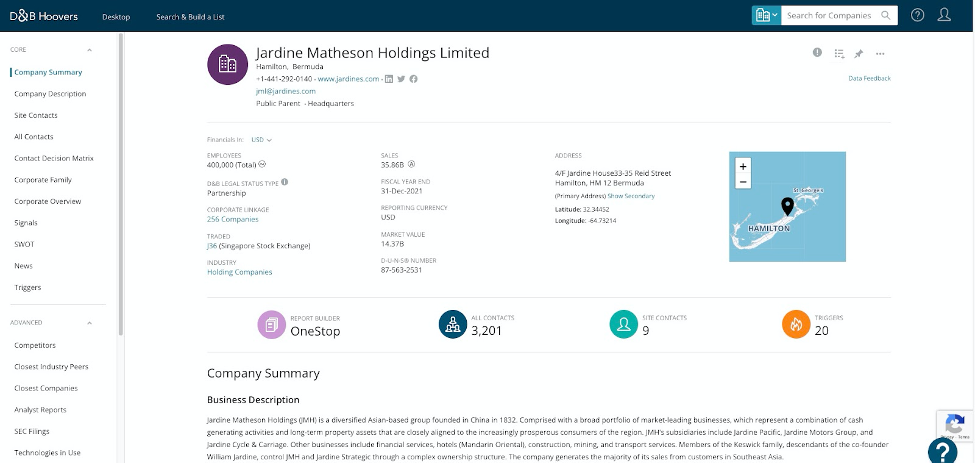This screenshot has height=464, width=977.
Task: Click the icon next to 400,000 (Total) employees
Action: 262,164
